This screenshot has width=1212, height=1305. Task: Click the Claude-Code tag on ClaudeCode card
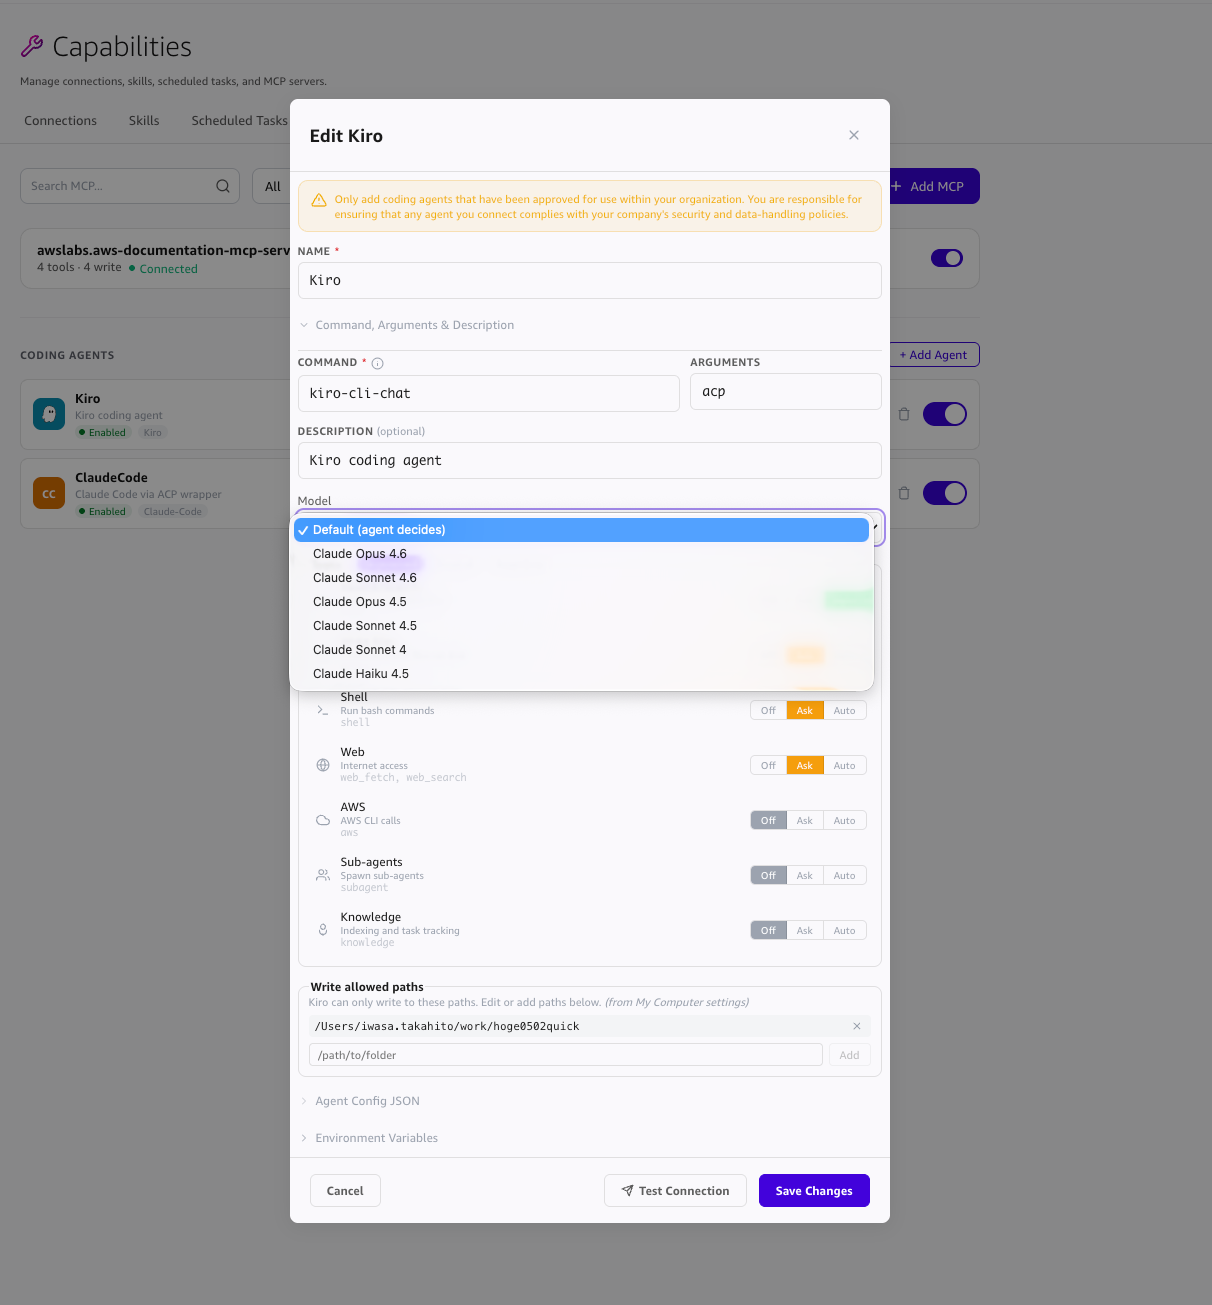click(173, 512)
